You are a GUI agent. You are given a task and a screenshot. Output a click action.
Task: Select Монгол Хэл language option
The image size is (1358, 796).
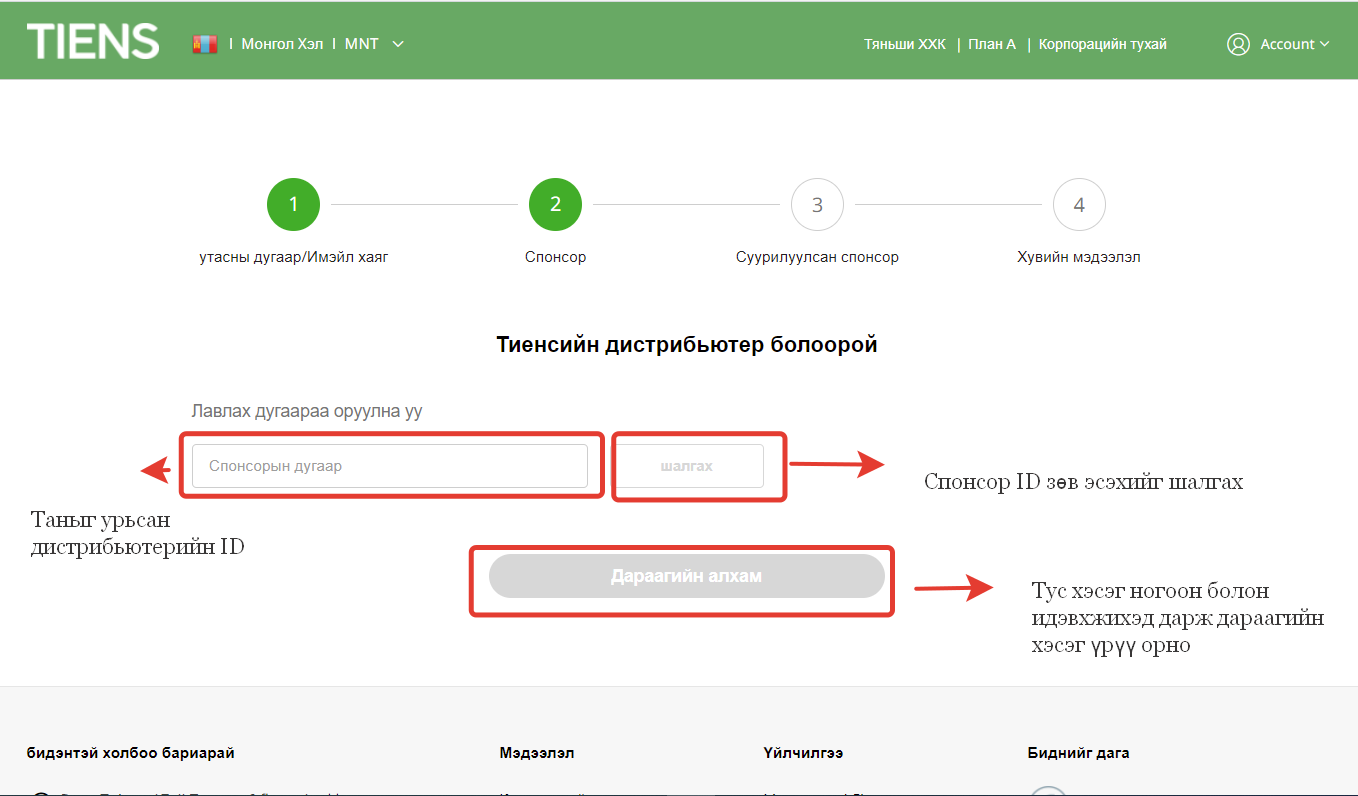tap(282, 44)
